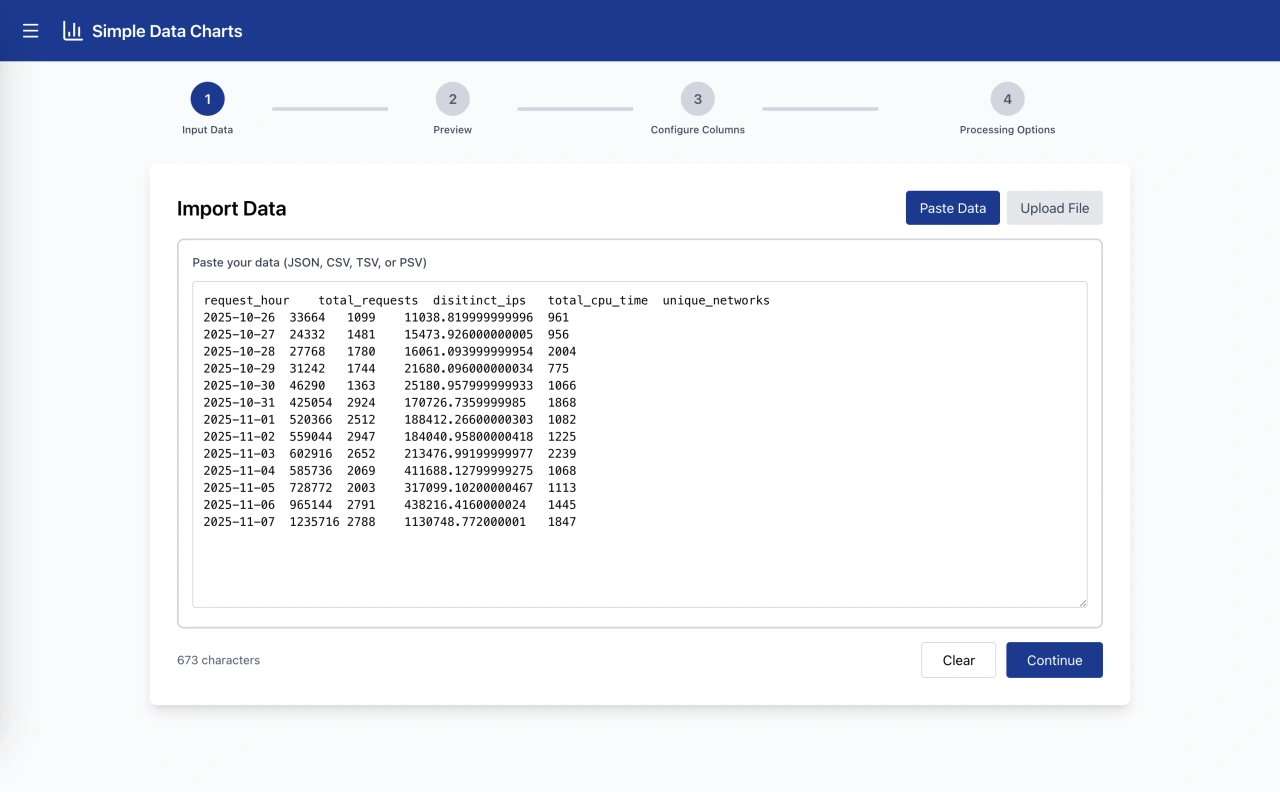Click the textarea resize handle
Viewport: 1280px width, 792px height.
point(1083,601)
